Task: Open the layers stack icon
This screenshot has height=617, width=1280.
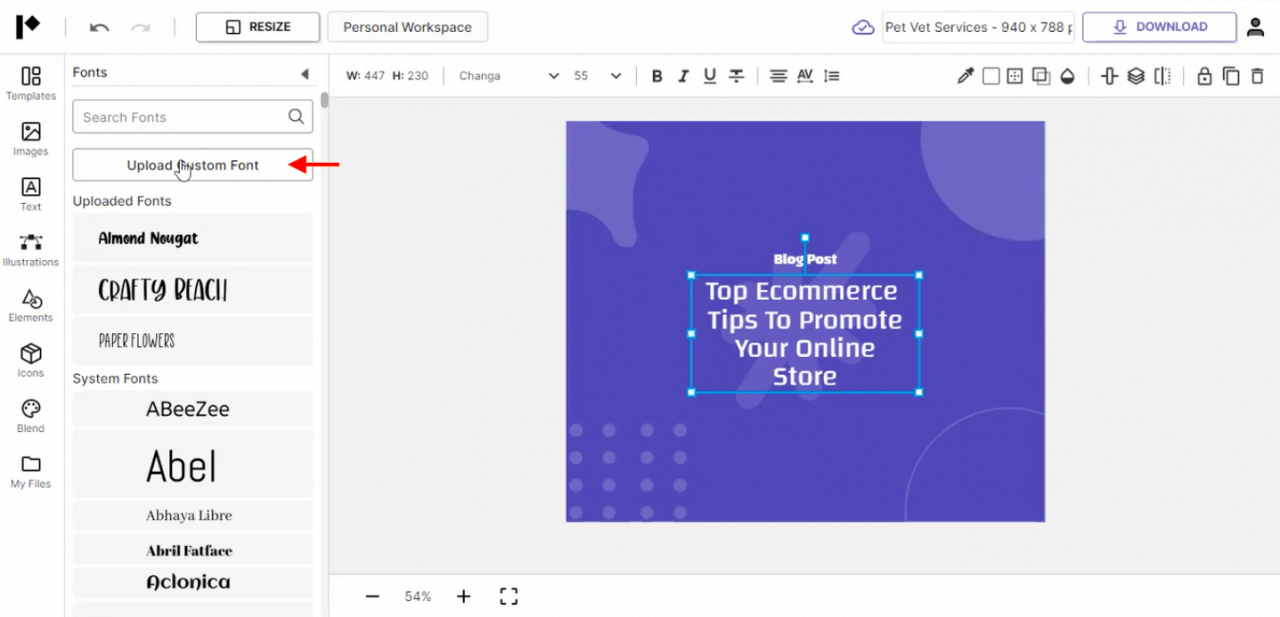Action: (x=1136, y=76)
